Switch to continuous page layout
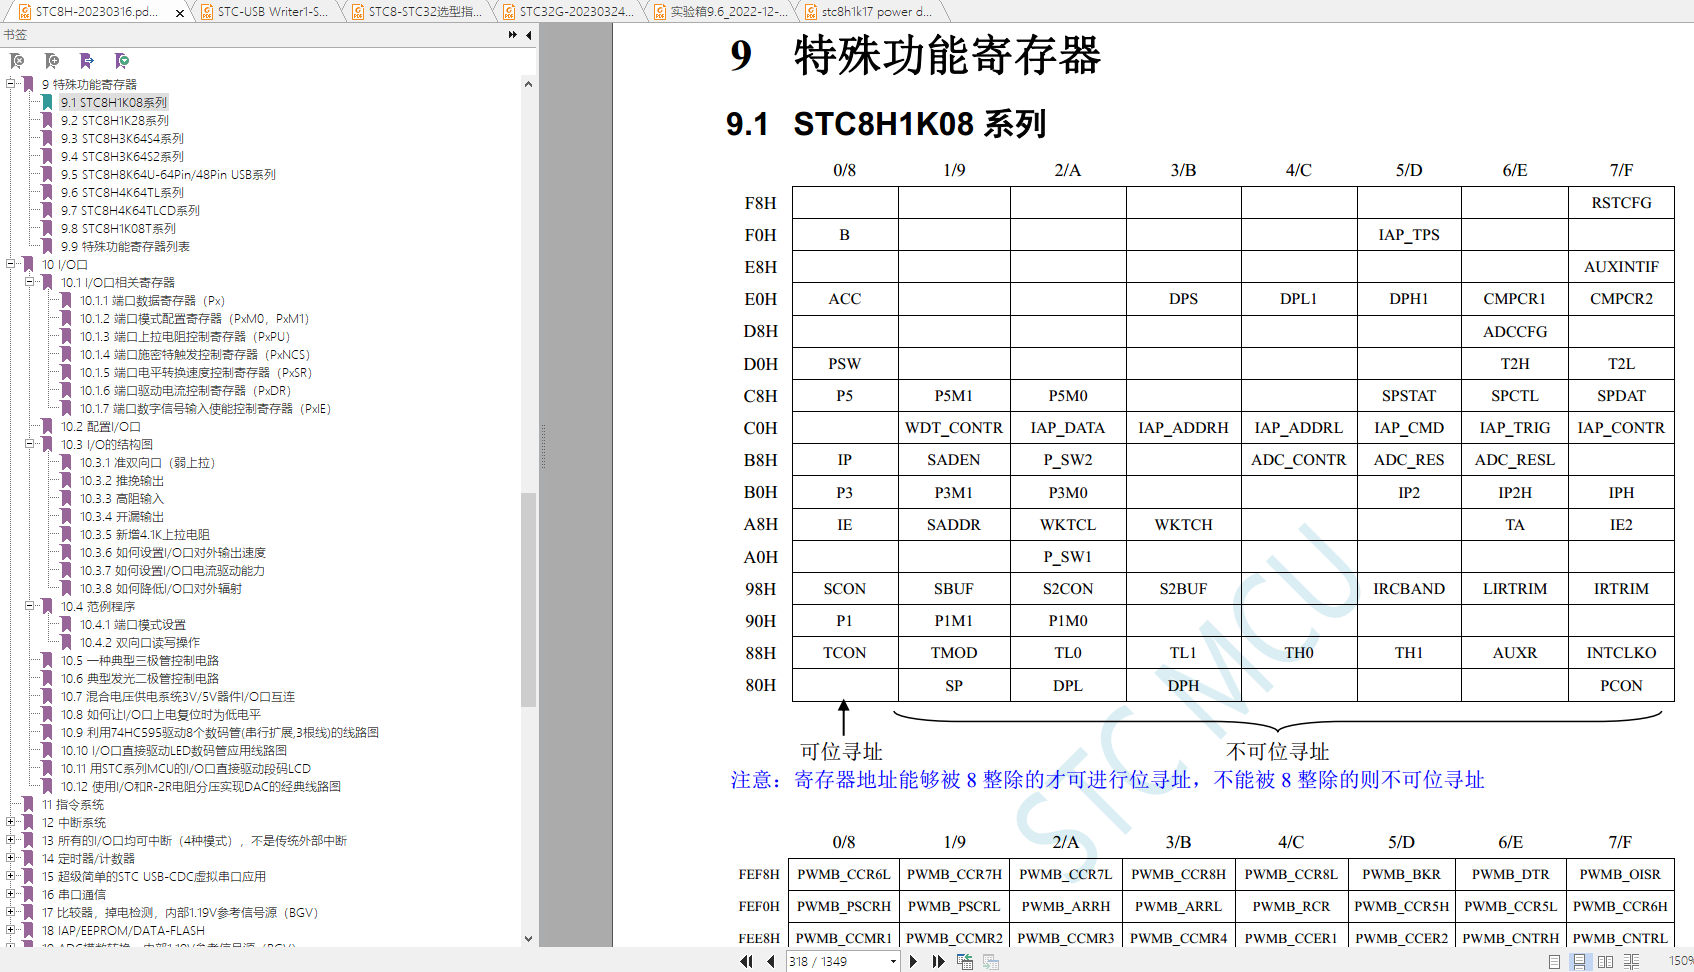 click(x=1579, y=961)
